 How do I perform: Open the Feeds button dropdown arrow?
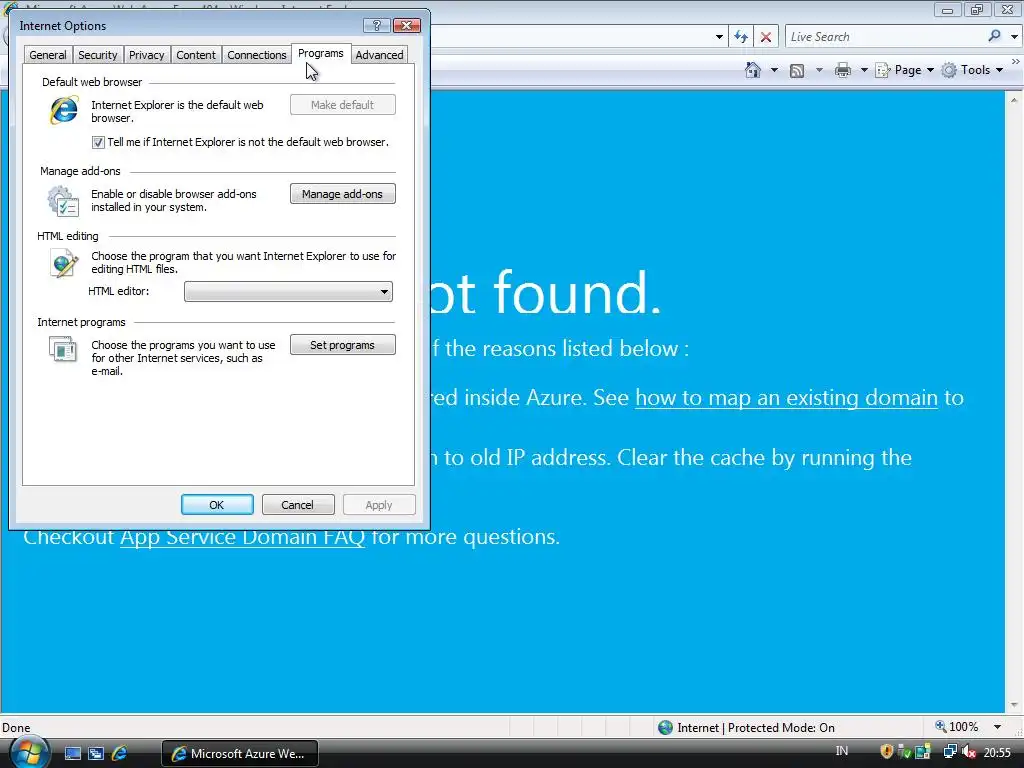point(819,70)
